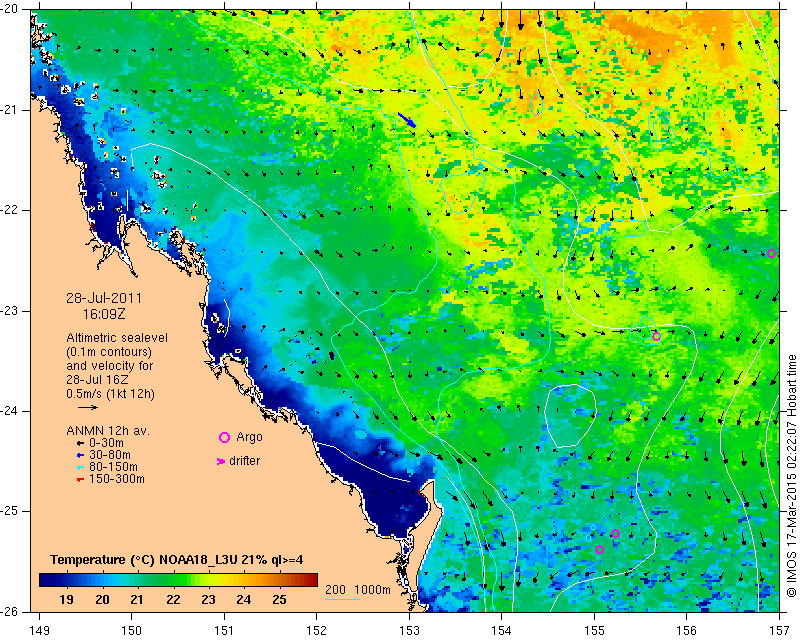Click the longitude axis label 156
The width and height of the screenshot is (800, 640).
click(687, 631)
